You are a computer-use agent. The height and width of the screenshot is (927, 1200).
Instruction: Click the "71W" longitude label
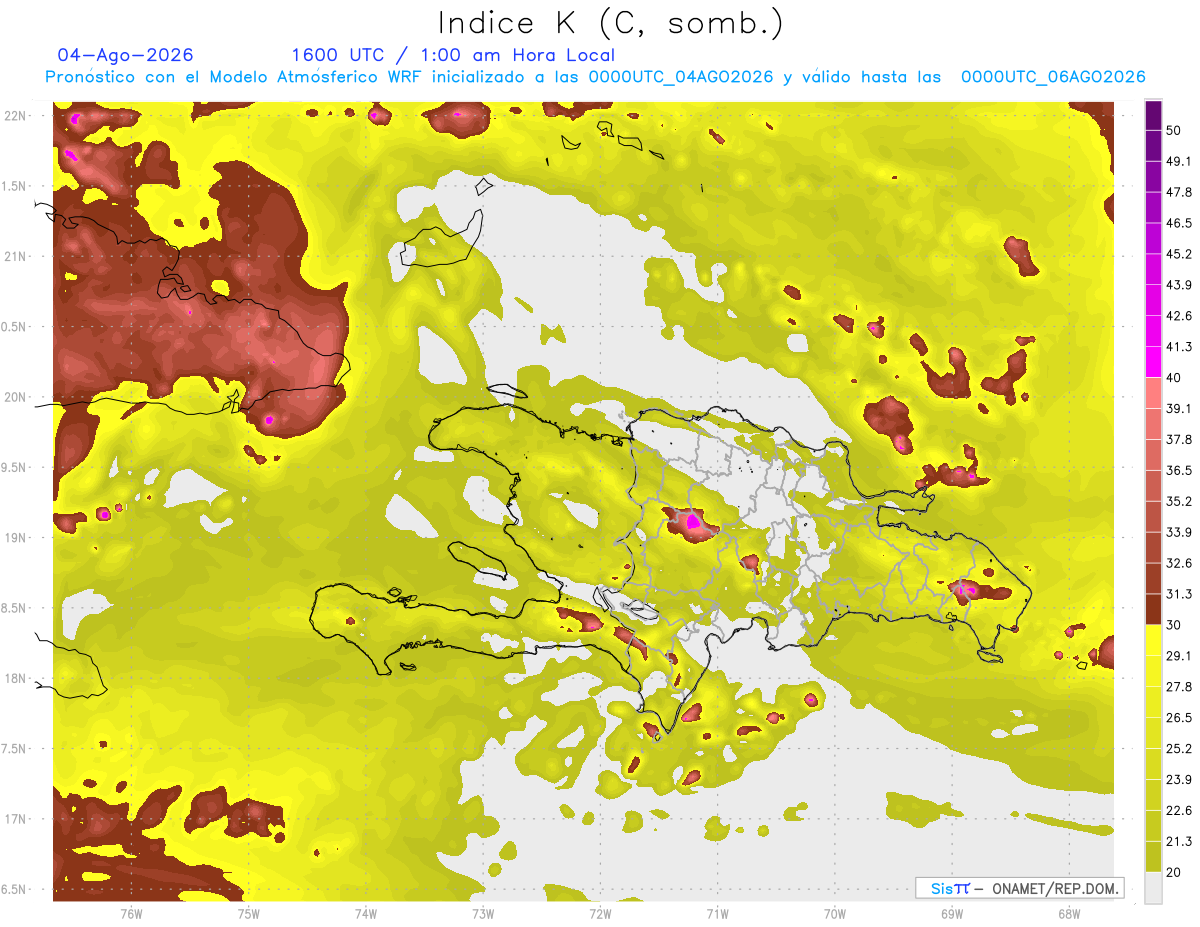(717, 913)
